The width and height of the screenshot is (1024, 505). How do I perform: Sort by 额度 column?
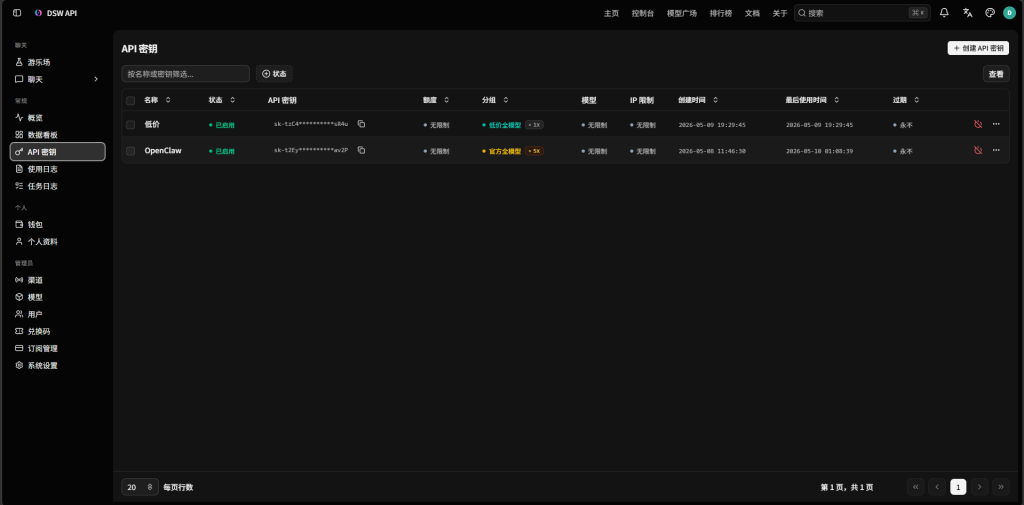(436, 100)
